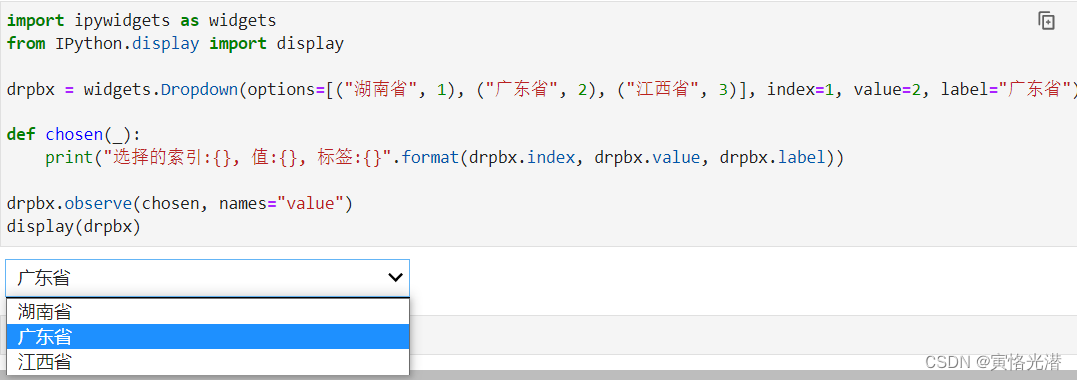Click the 'from IPython.display import display' line
Screen dimensions: 1077x380
pos(175,44)
